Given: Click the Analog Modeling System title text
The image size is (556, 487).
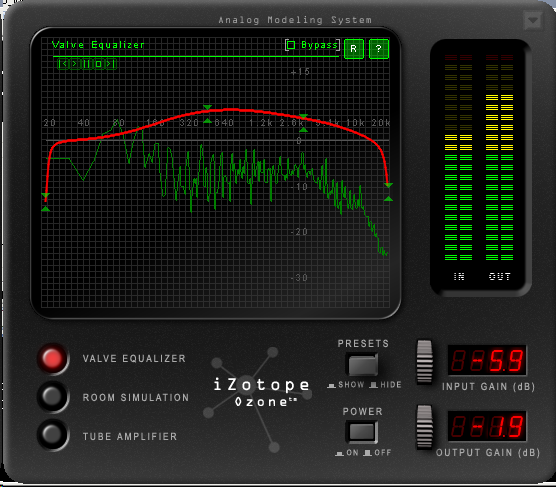Looking at the screenshot, I should pos(295,20).
